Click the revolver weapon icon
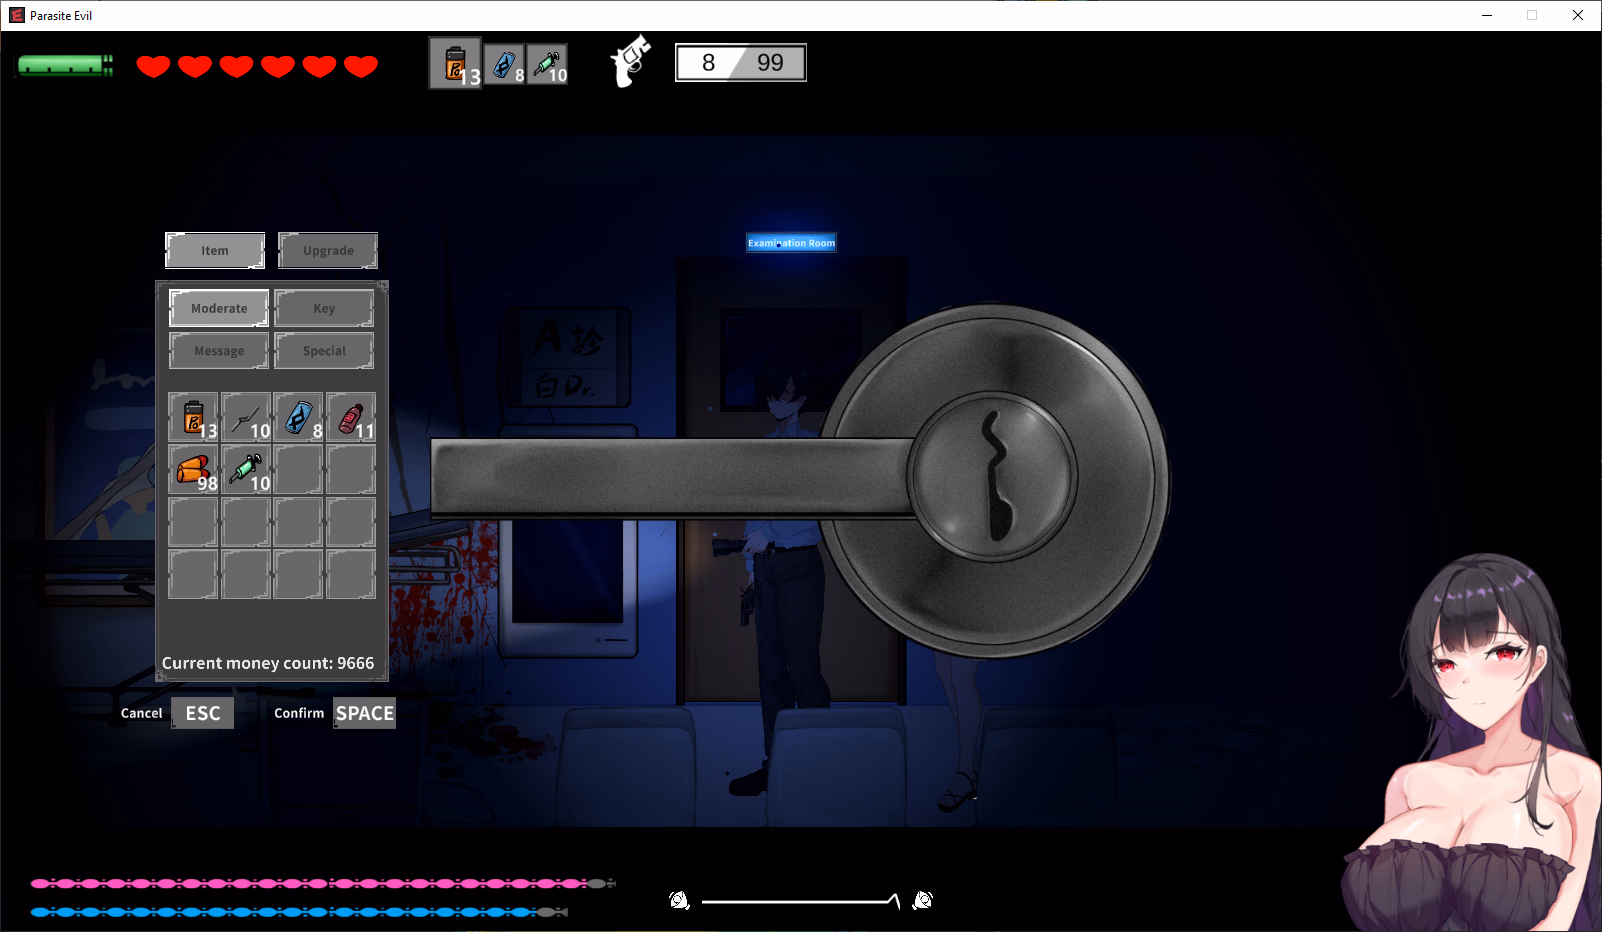 (x=631, y=61)
